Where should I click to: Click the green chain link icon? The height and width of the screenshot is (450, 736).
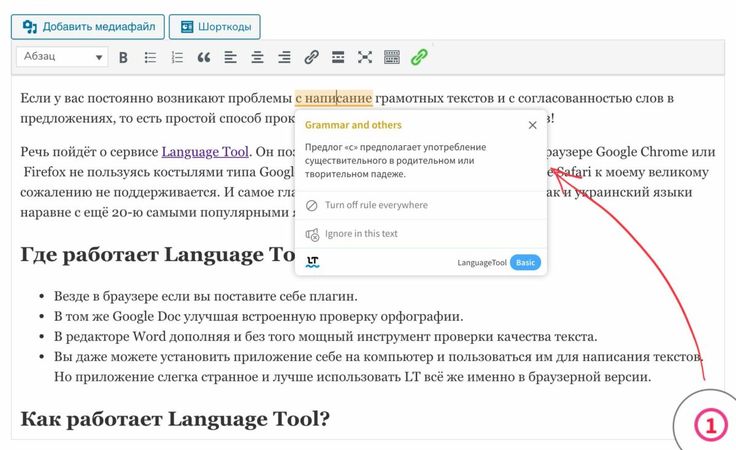click(x=419, y=57)
